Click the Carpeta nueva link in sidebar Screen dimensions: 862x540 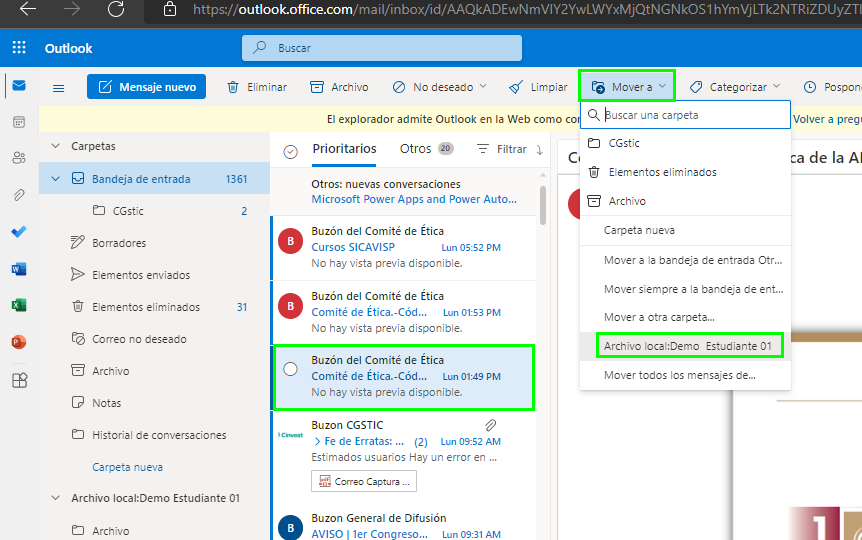pyautogui.click(x=127, y=467)
